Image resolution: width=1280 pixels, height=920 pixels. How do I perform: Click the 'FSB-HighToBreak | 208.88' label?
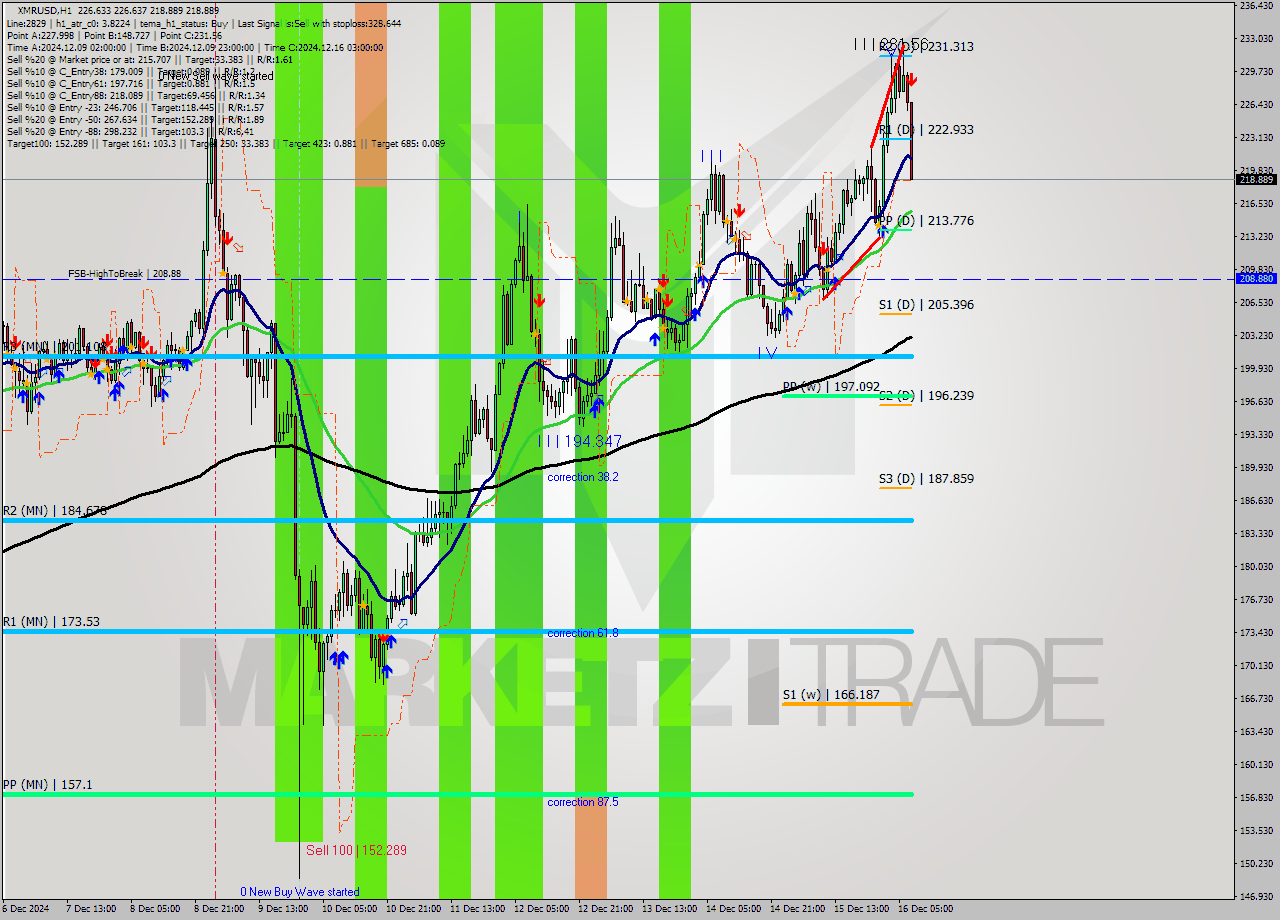pyautogui.click(x=124, y=273)
